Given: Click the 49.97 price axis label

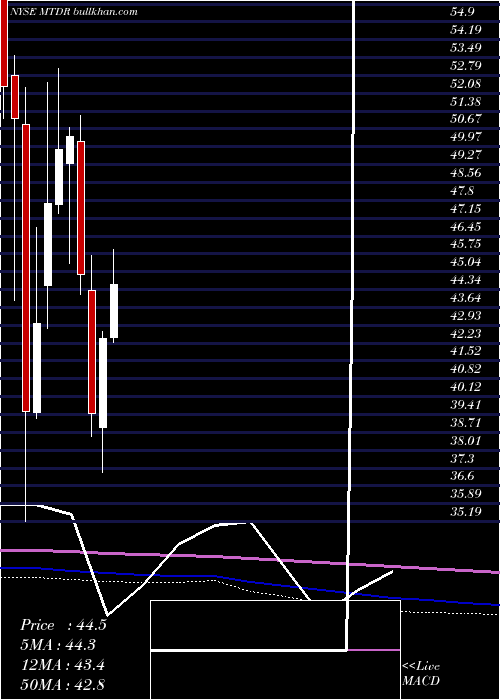Looking at the screenshot, I should (466, 137).
